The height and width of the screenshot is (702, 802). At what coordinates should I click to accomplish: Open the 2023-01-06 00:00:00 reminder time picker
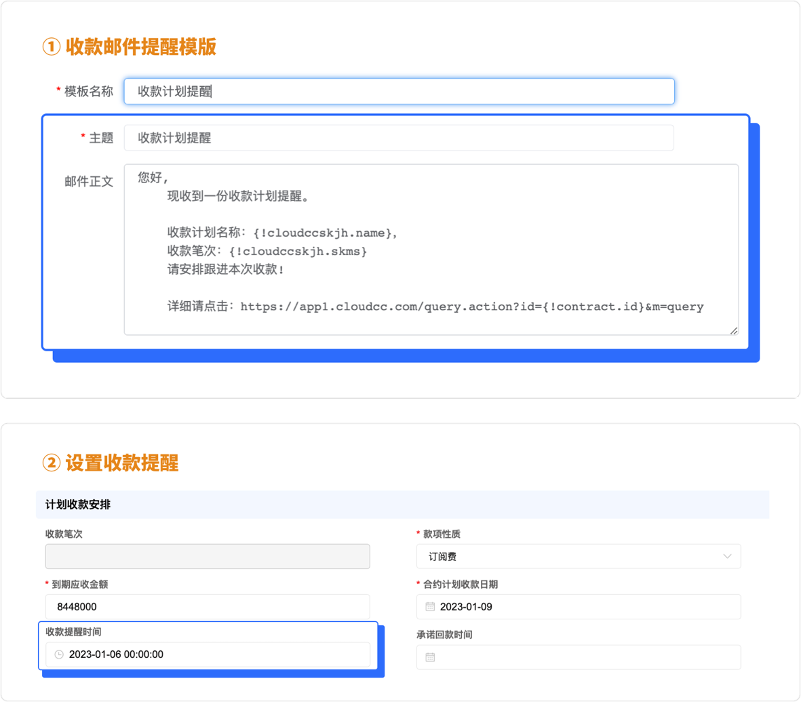point(116,655)
